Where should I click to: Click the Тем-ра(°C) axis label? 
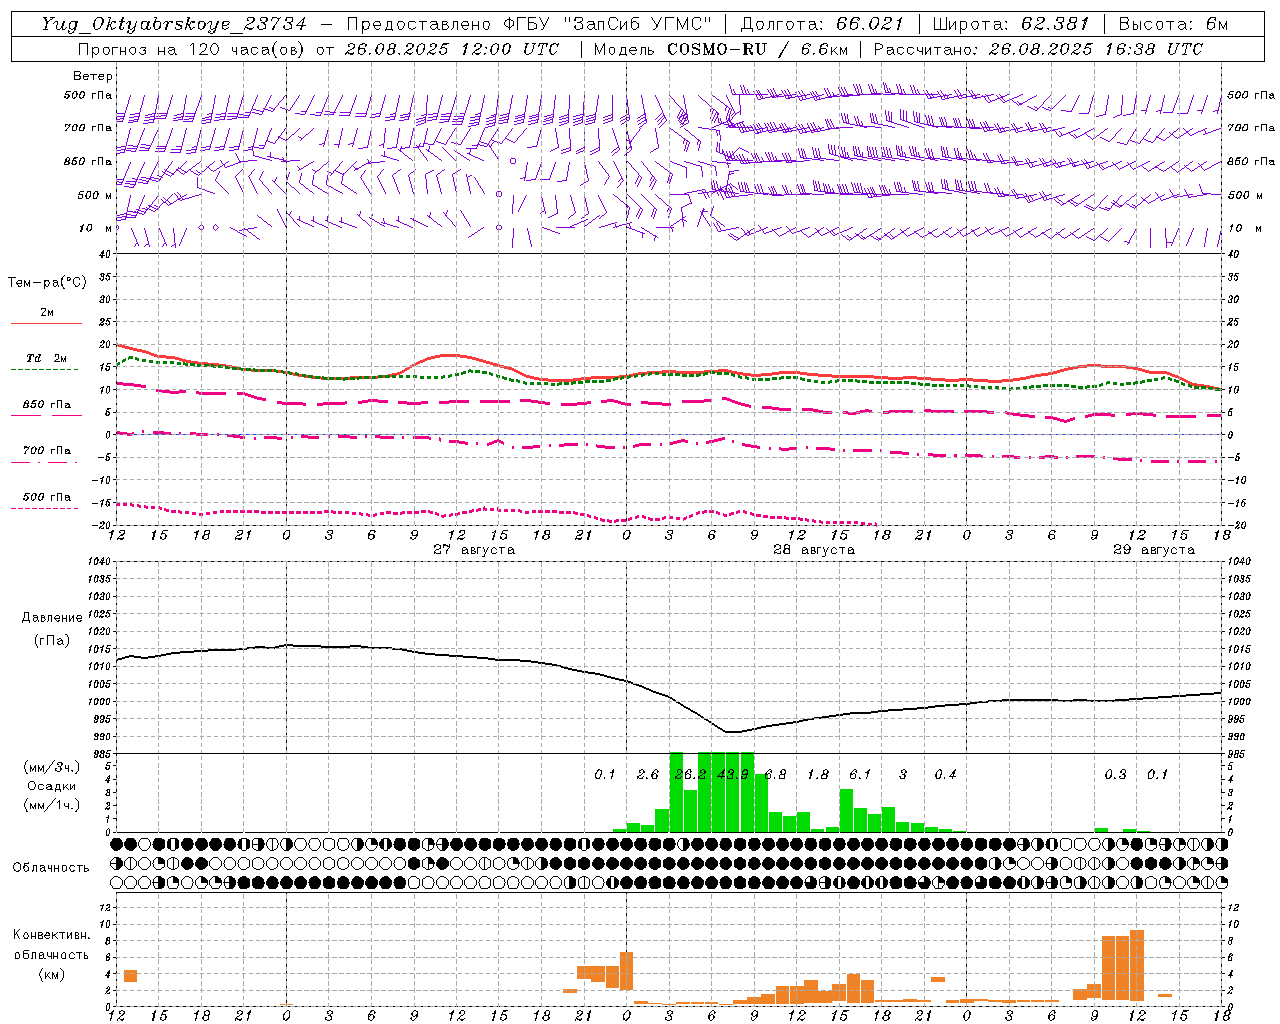47,283
